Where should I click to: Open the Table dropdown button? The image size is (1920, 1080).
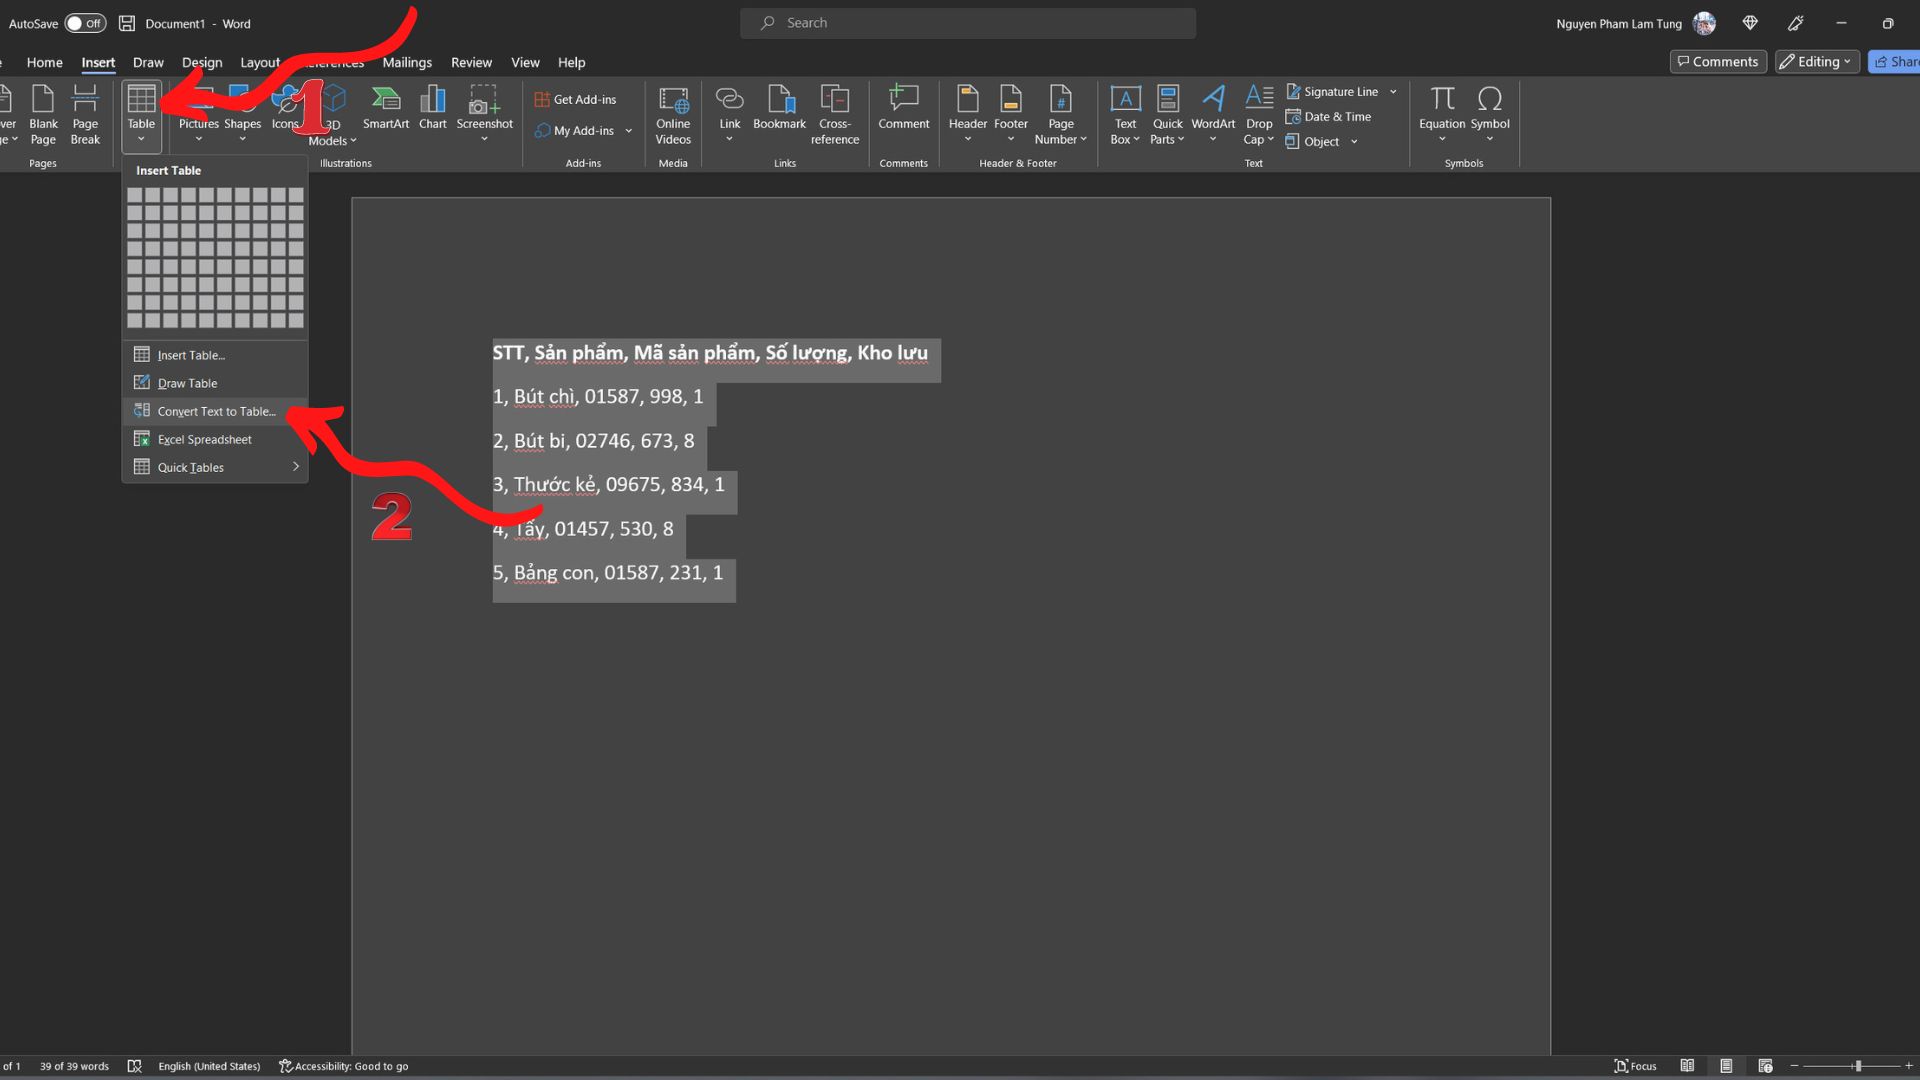click(x=141, y=115)
